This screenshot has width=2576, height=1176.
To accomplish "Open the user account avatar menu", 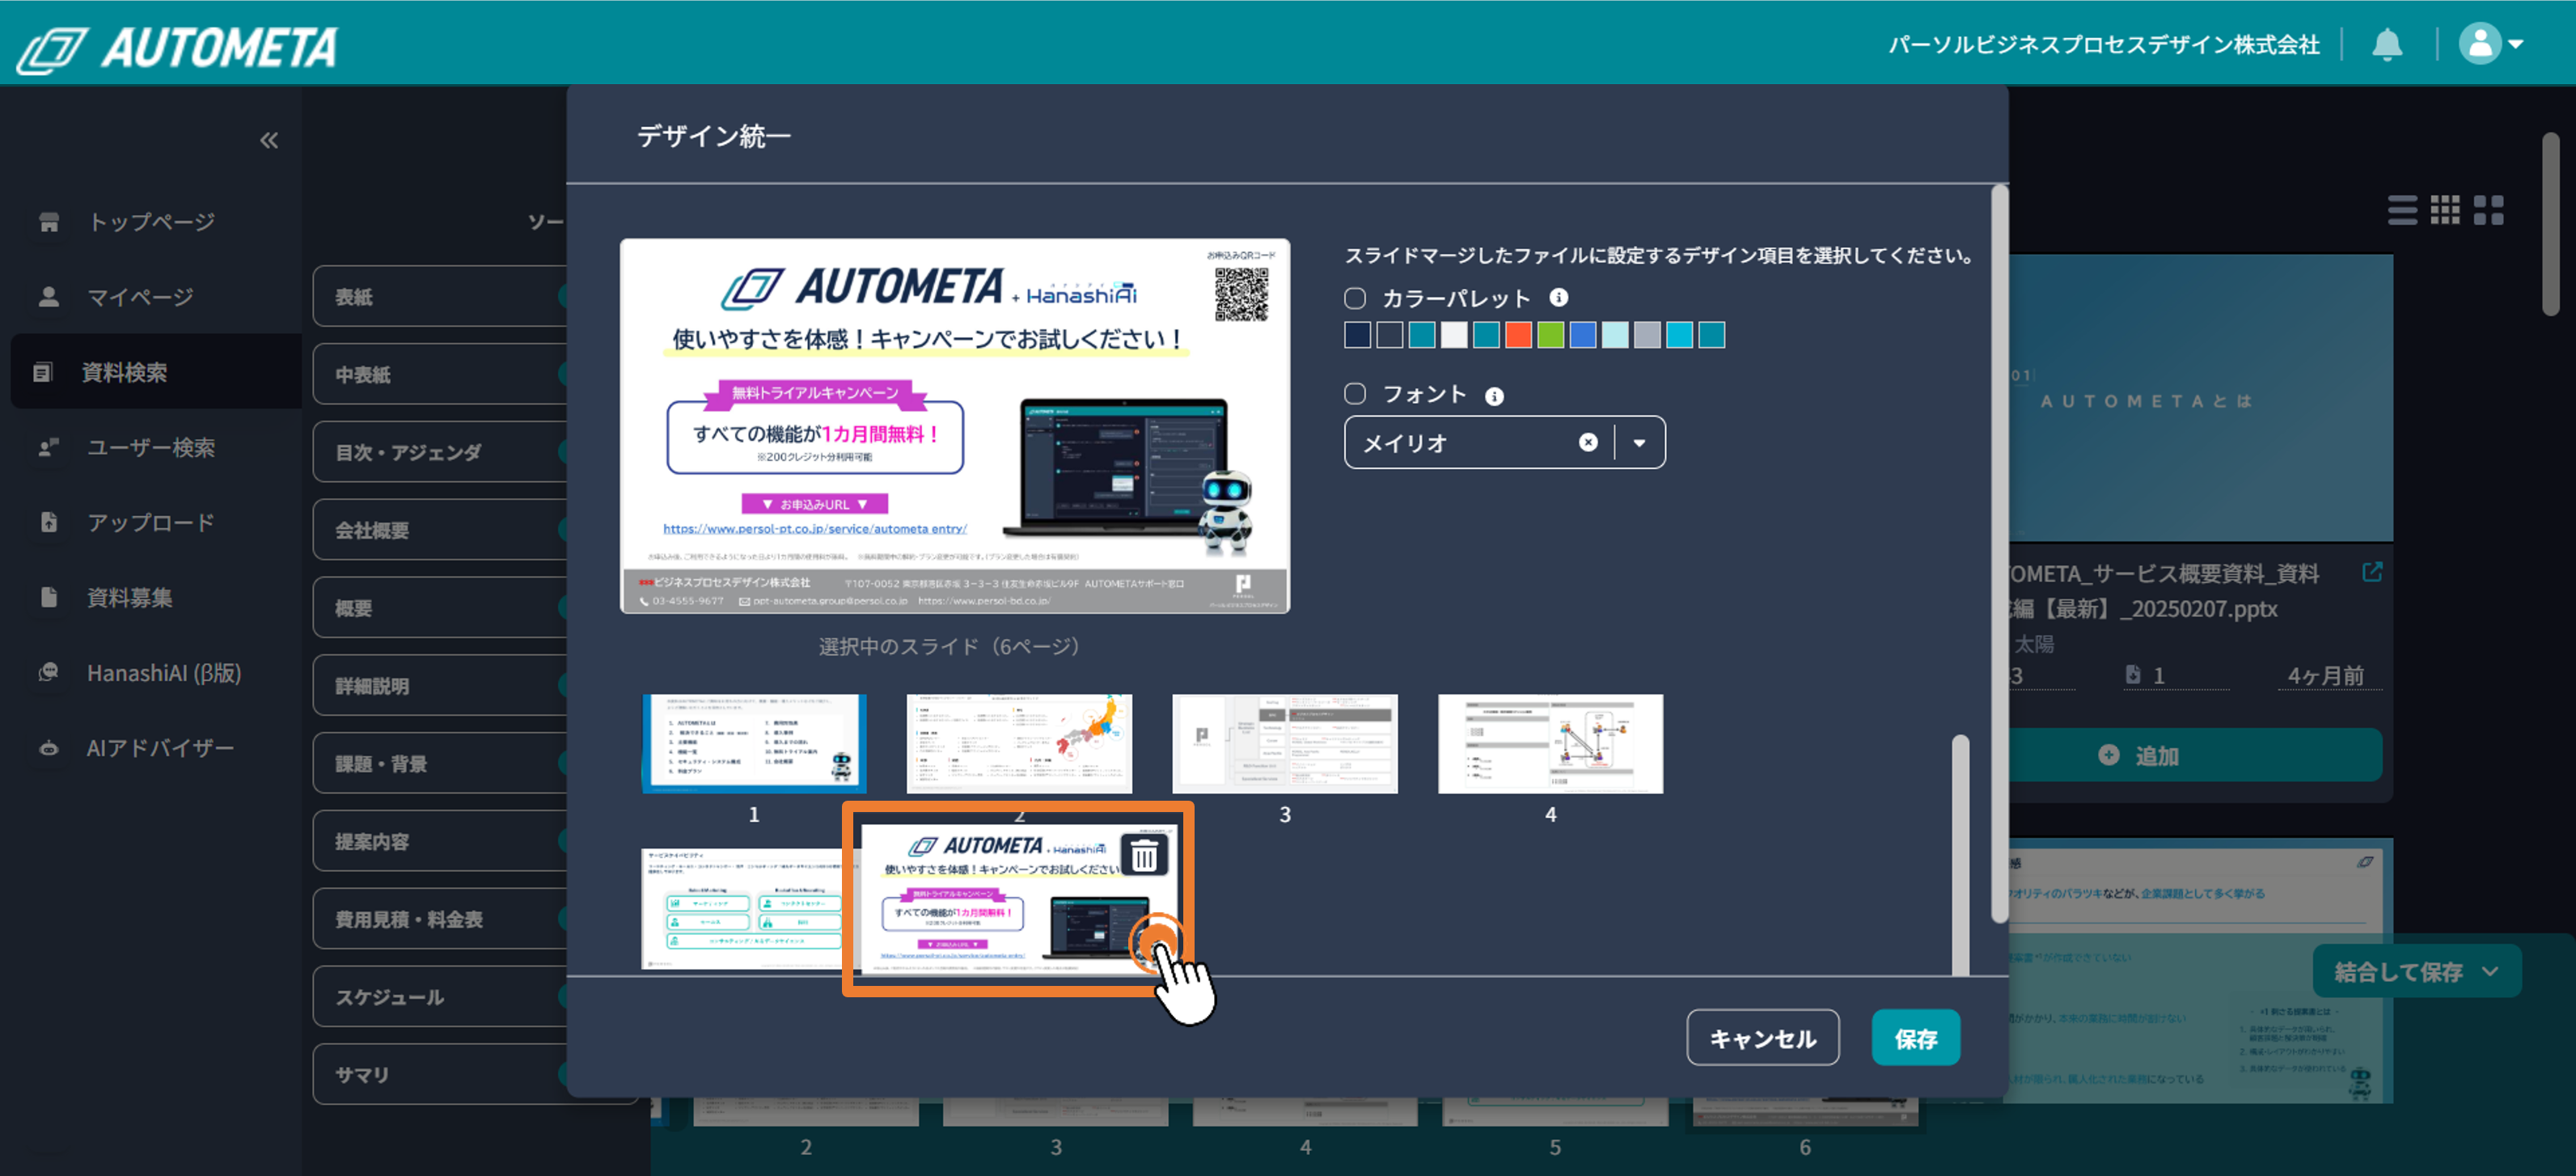I will pyautogui.click(x=2491, y=44).
